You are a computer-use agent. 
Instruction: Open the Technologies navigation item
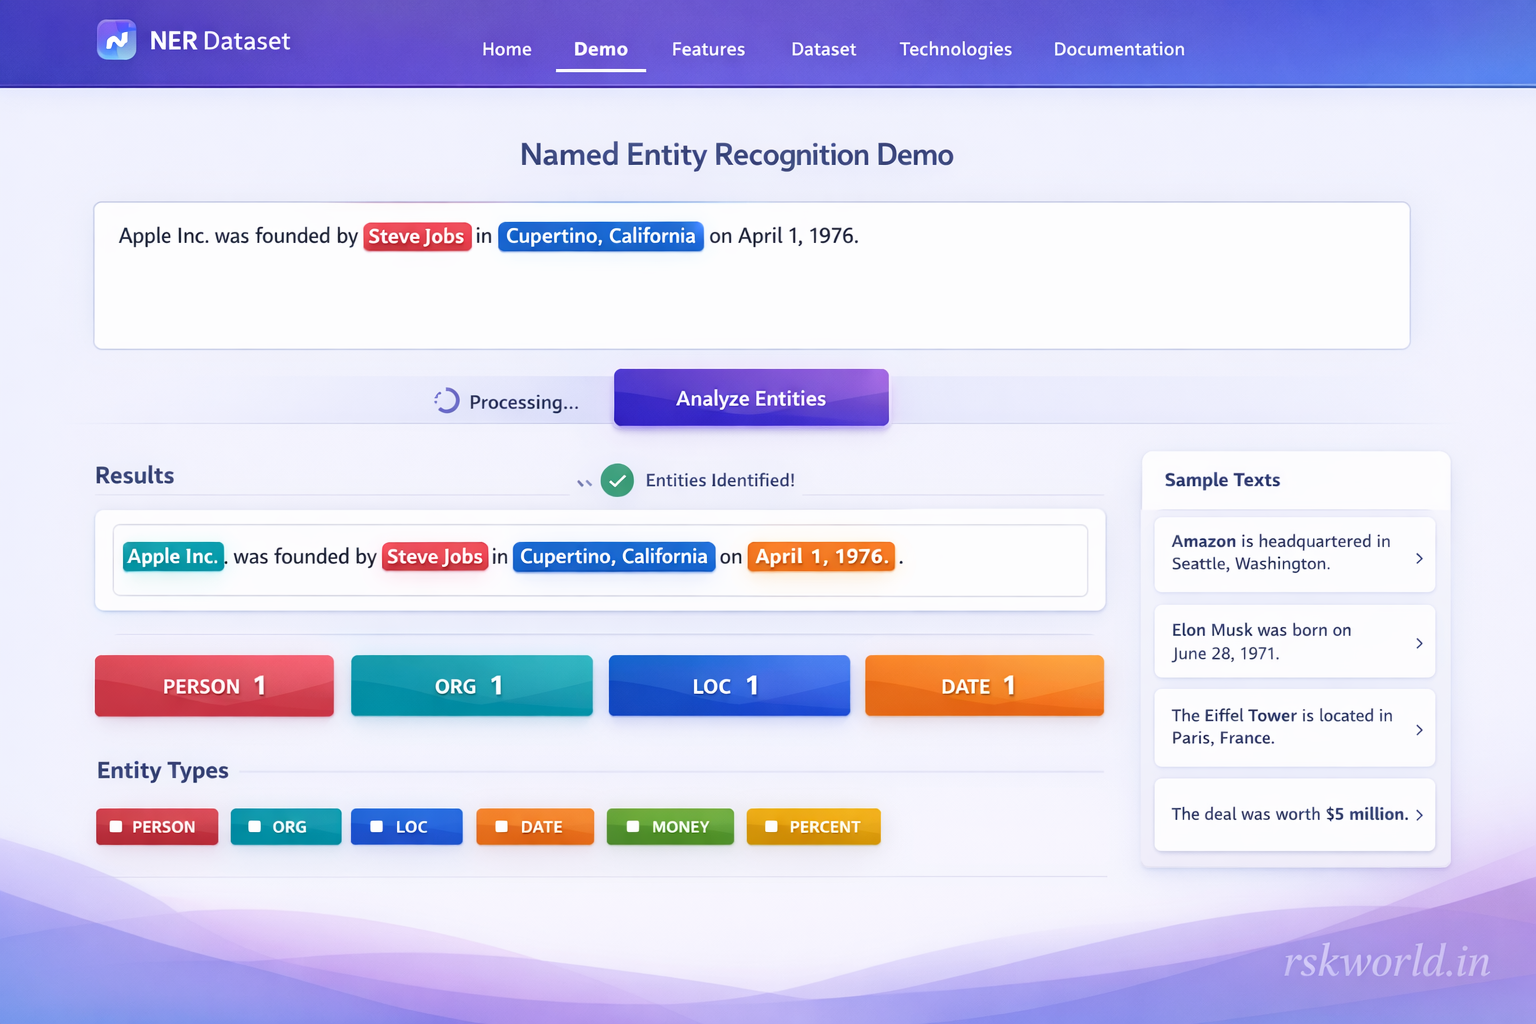[955, 49]
